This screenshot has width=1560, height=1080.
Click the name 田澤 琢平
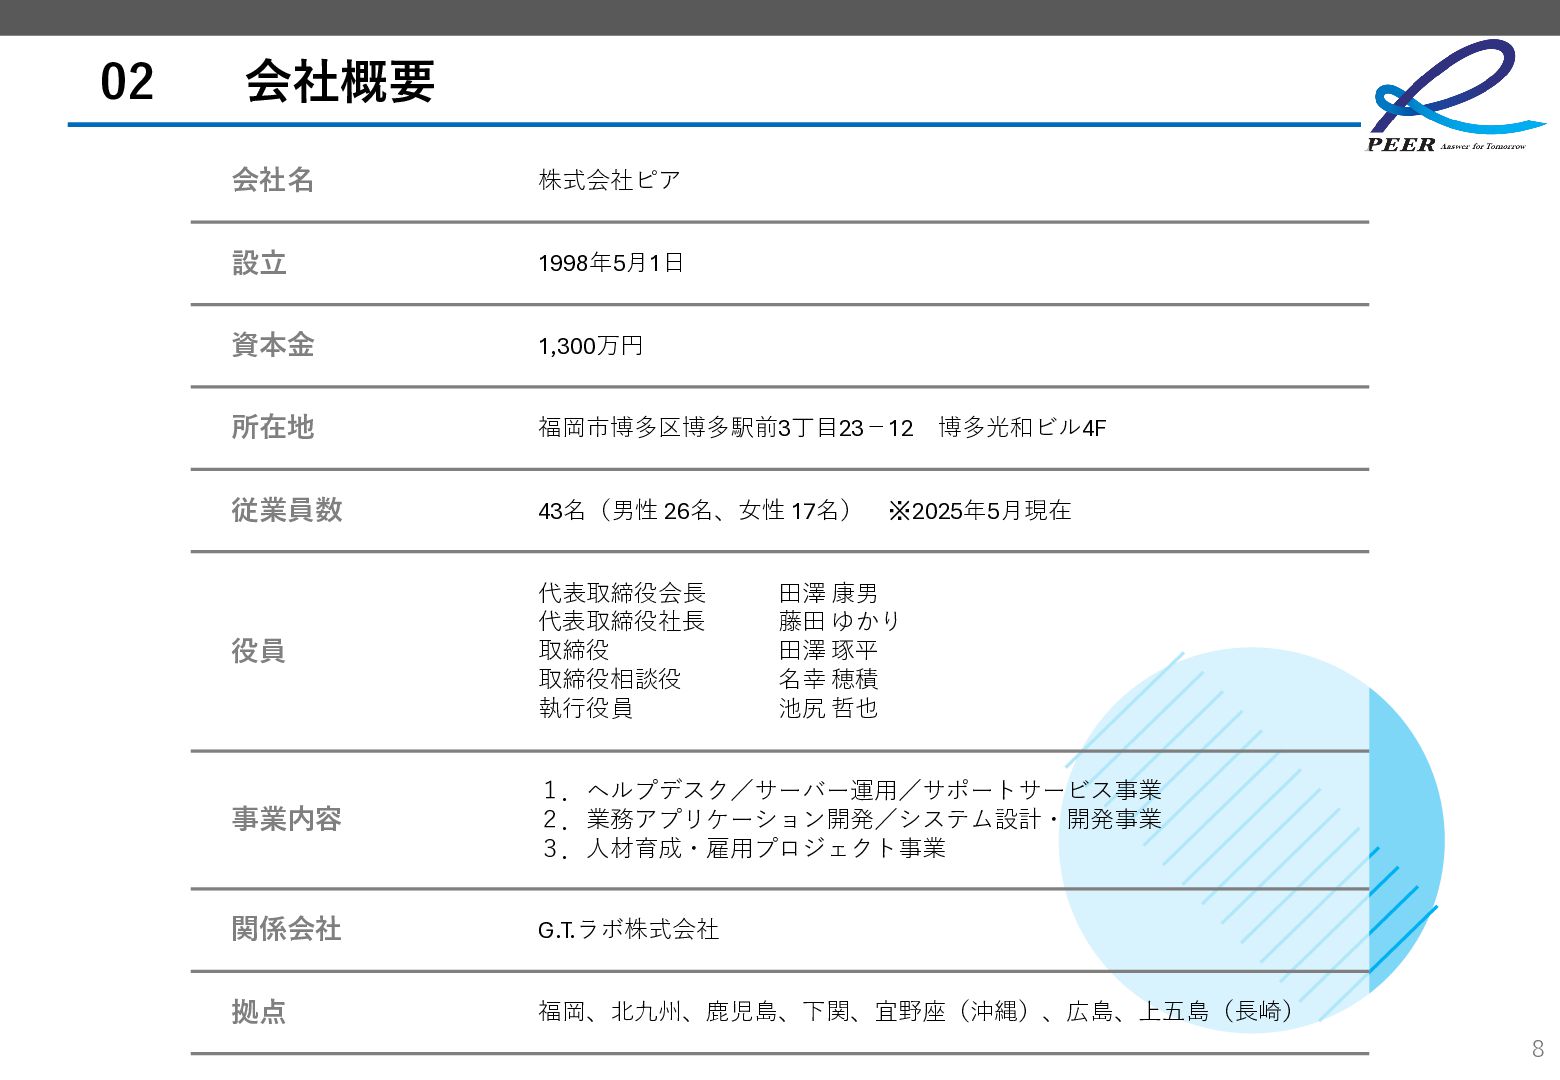pos(828,650)
